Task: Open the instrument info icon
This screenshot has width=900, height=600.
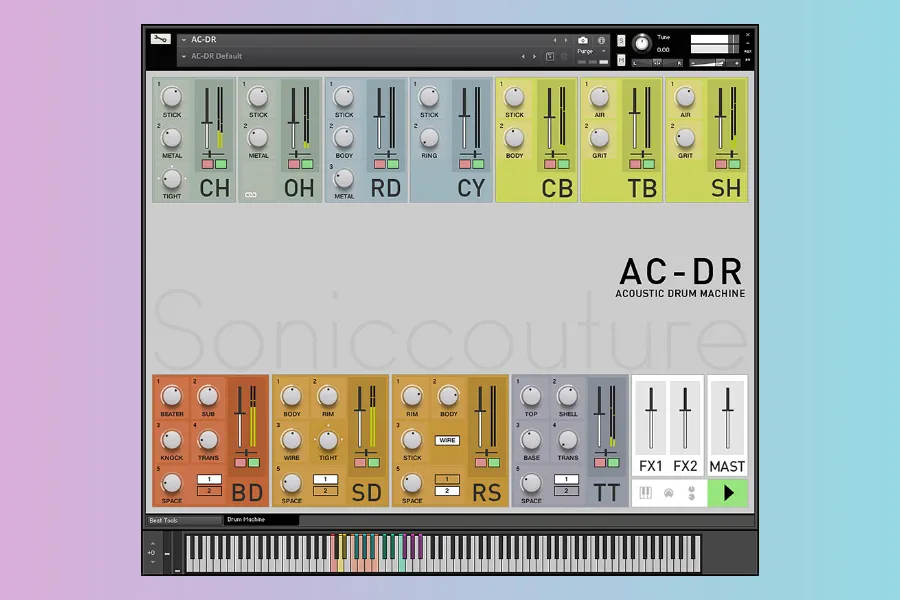Action: pyautogui.click(x=601, y=40)
